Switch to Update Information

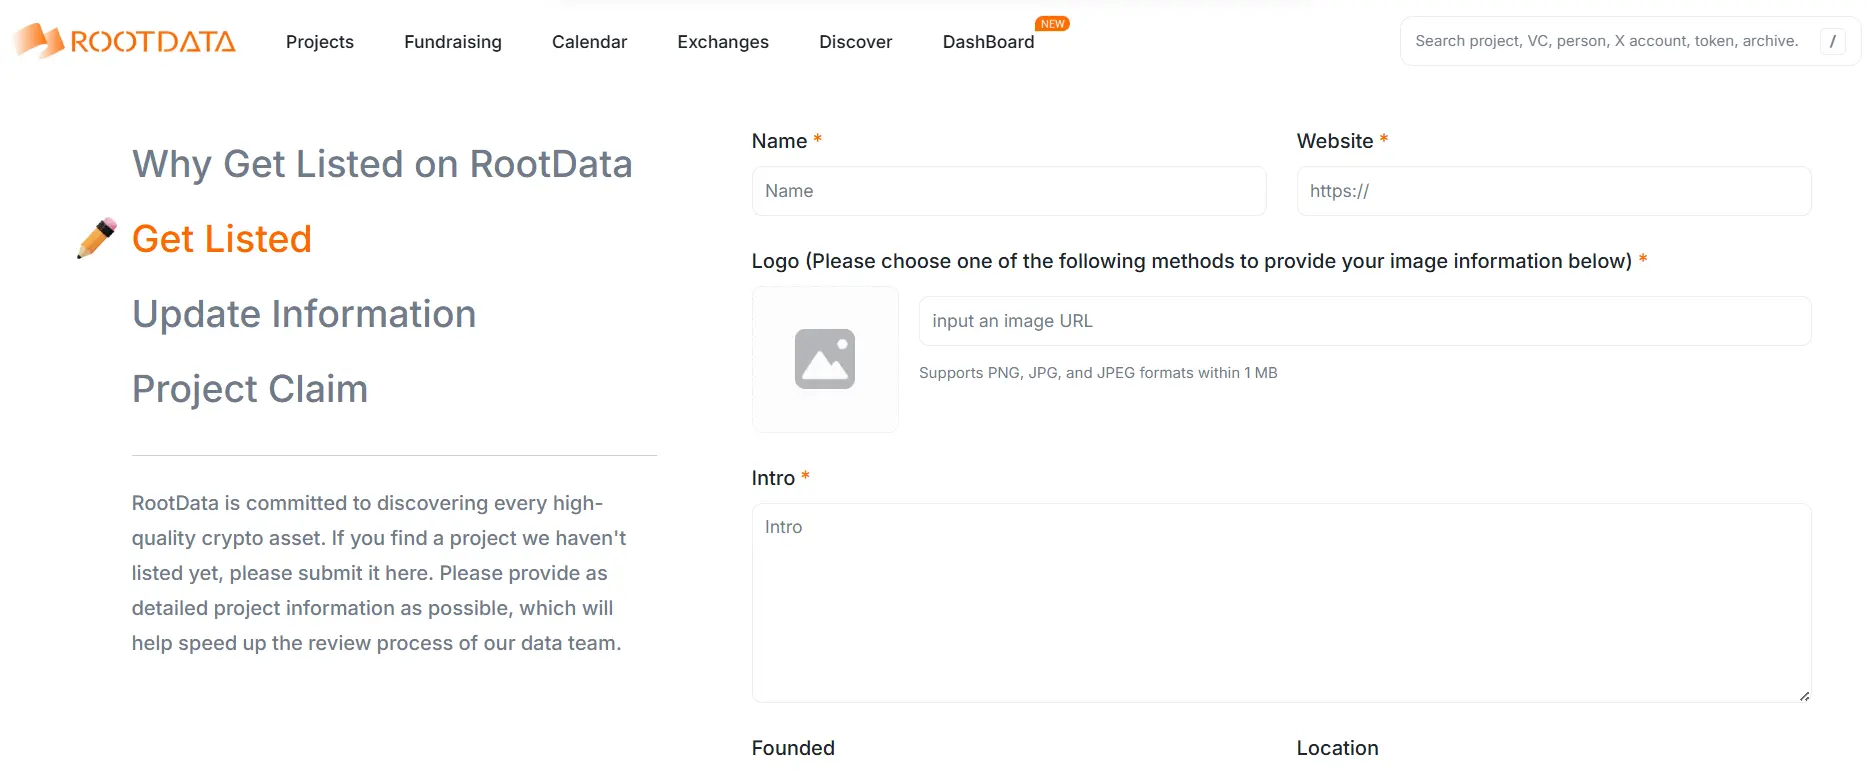(304, 314)
